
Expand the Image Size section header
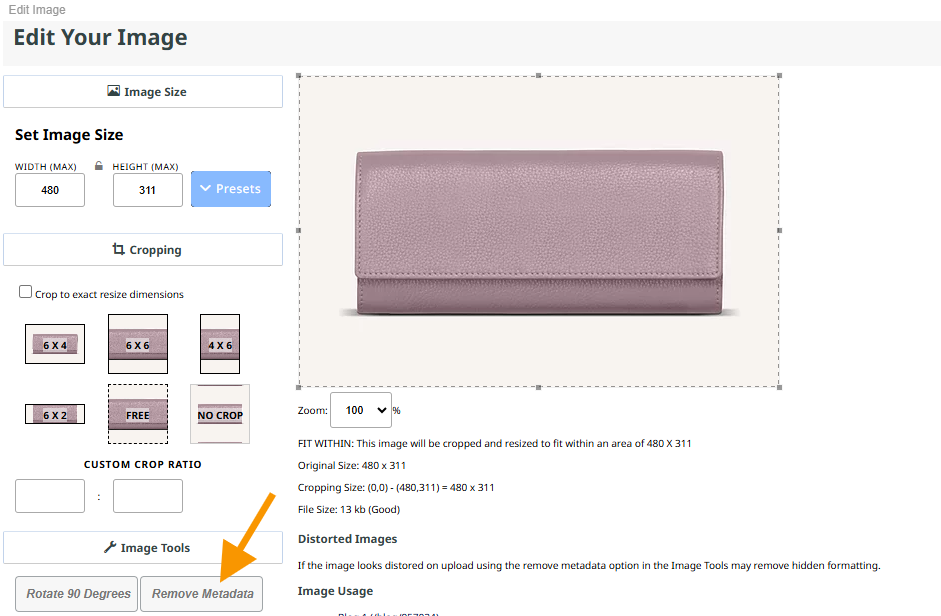coord(143,92)
